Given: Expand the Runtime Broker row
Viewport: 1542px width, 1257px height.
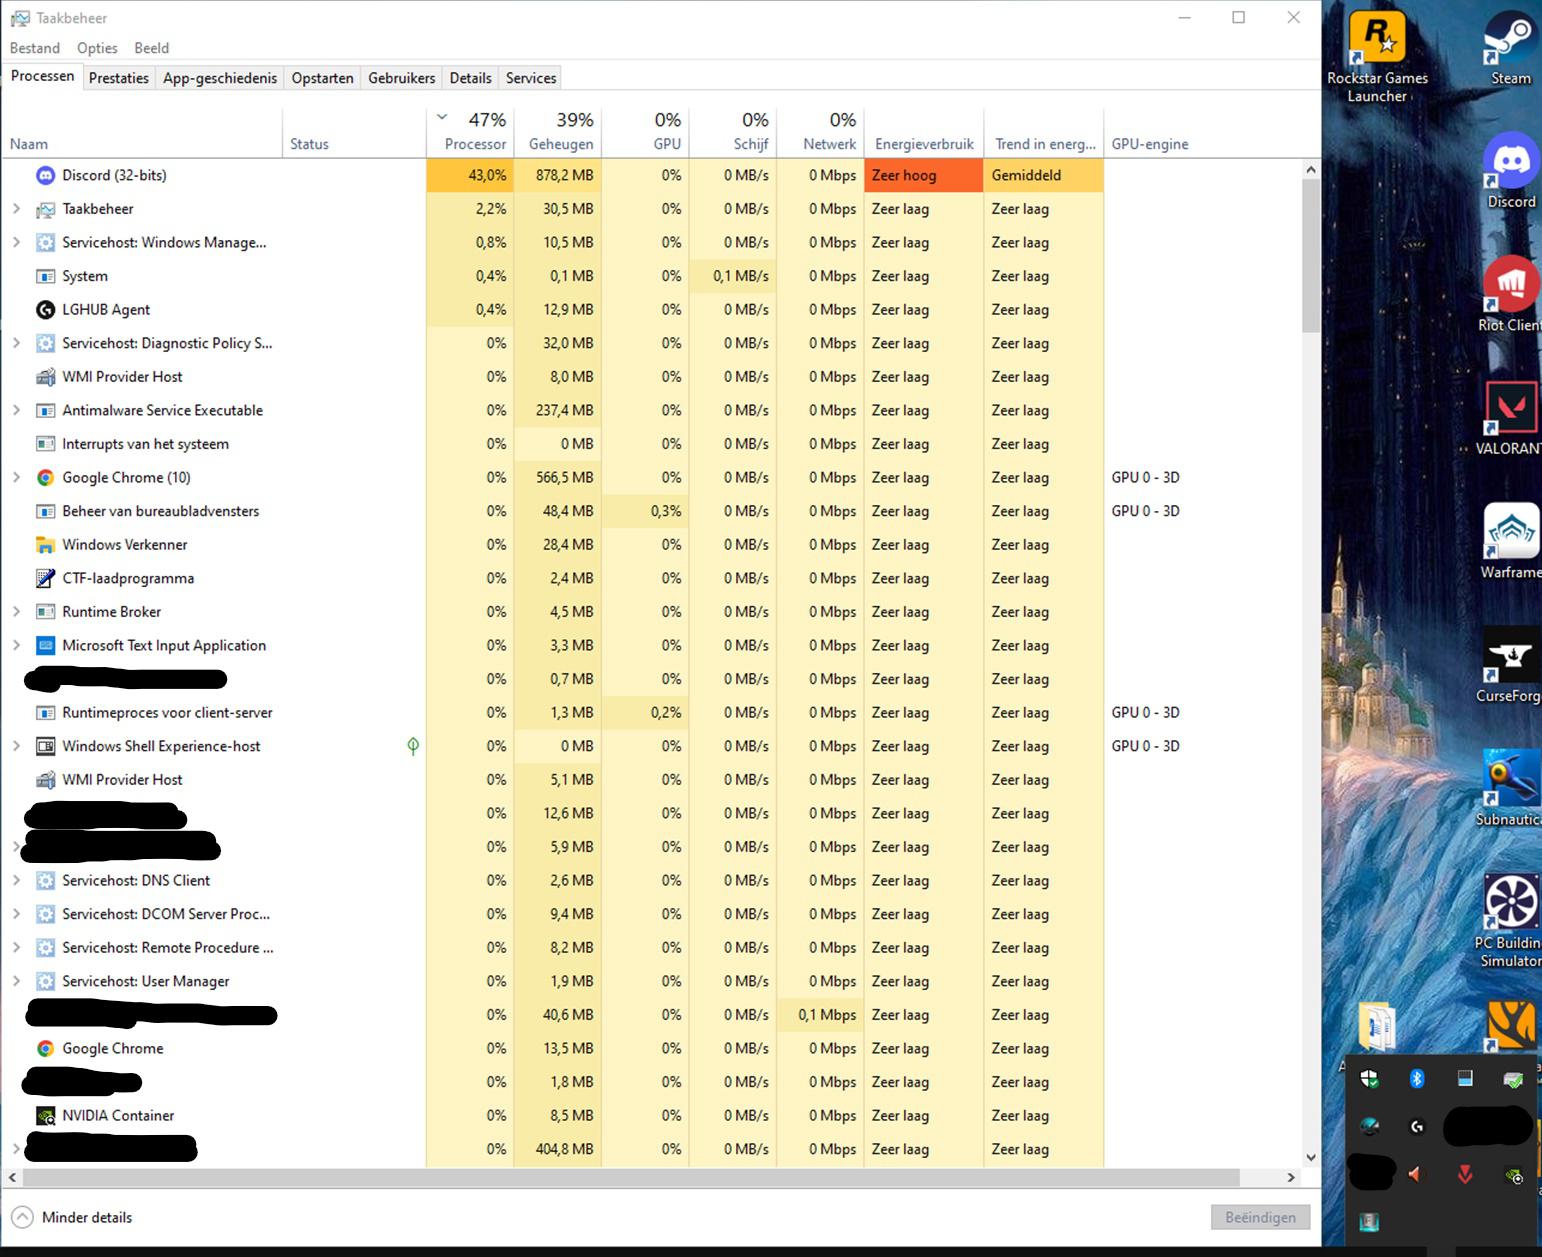Looking at the screenshot, I should click(16, 612).
